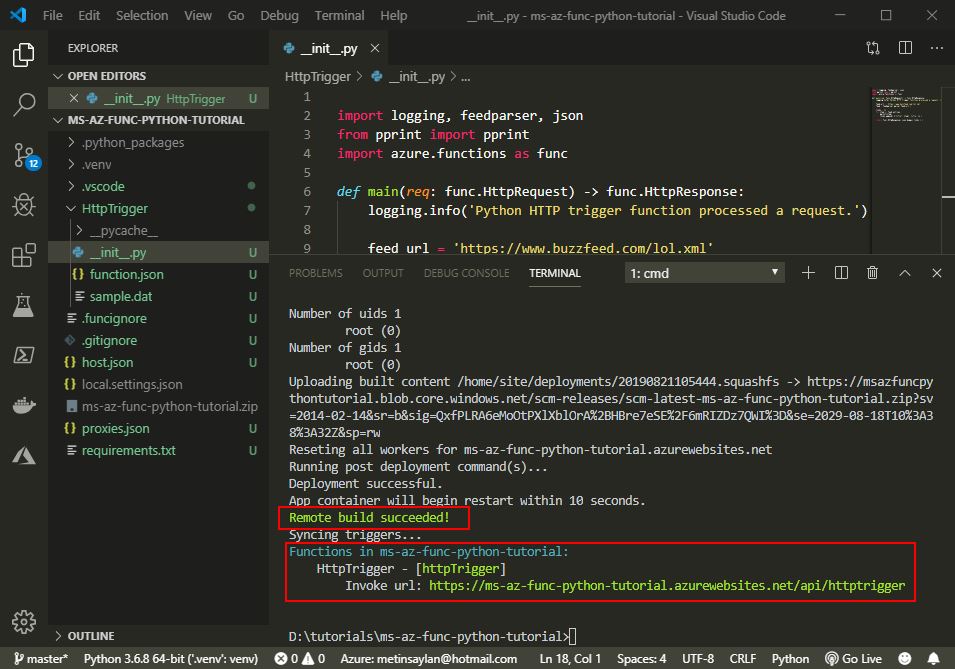Switch to the Problems panel tab
Image resolution: width=955 pixels, height=669 pixels.
pos(315,273)
